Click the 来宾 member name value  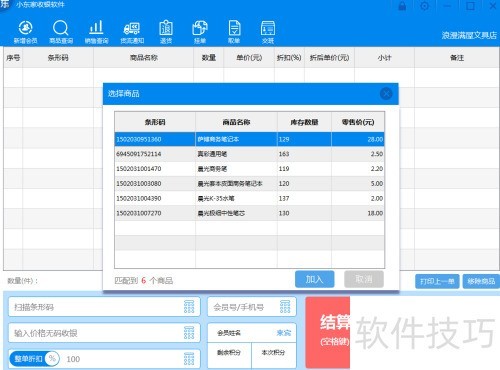tap(284, 333)
